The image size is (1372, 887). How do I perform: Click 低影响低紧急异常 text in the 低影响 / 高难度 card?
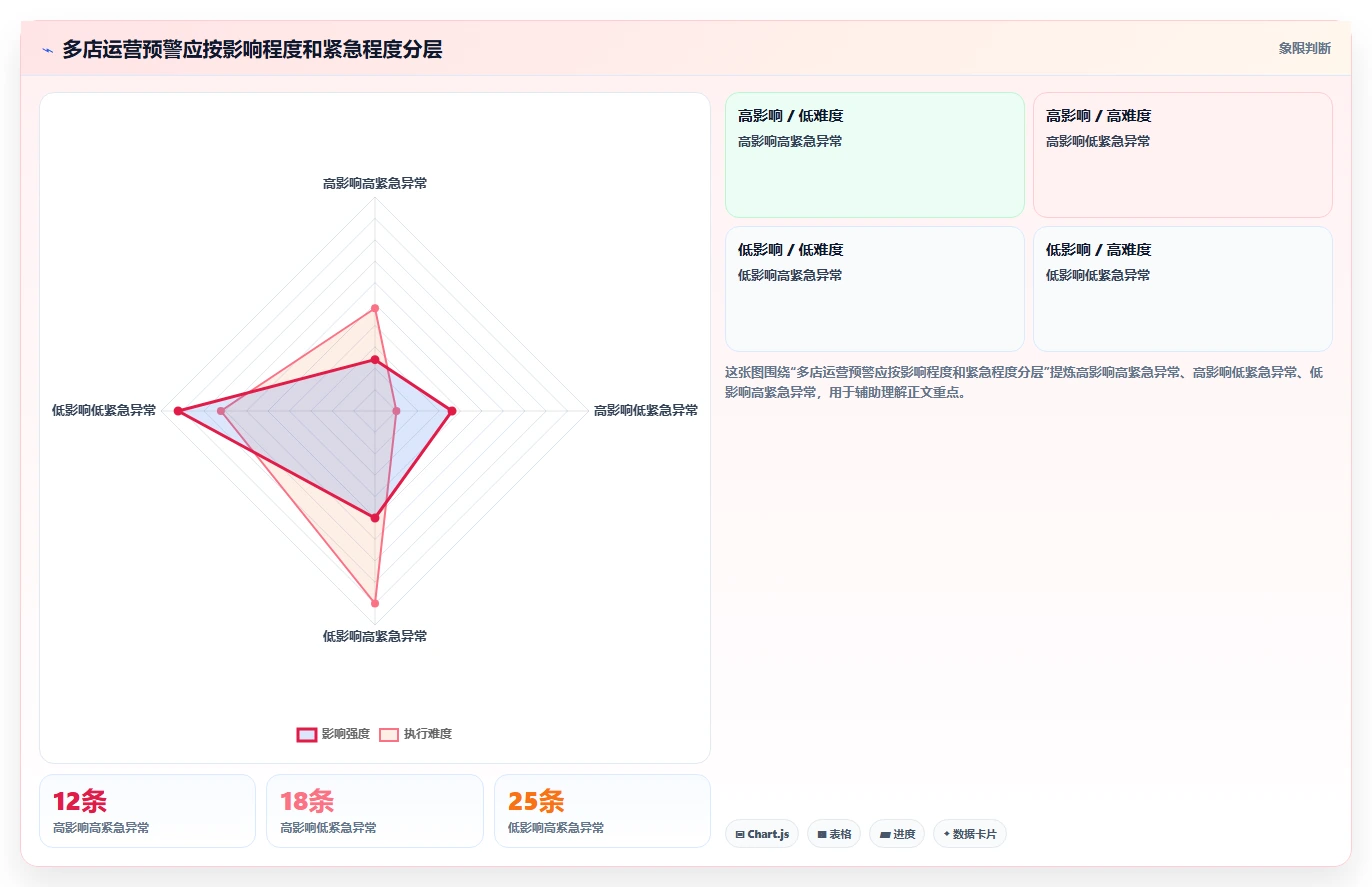[x=1098, y=276]
